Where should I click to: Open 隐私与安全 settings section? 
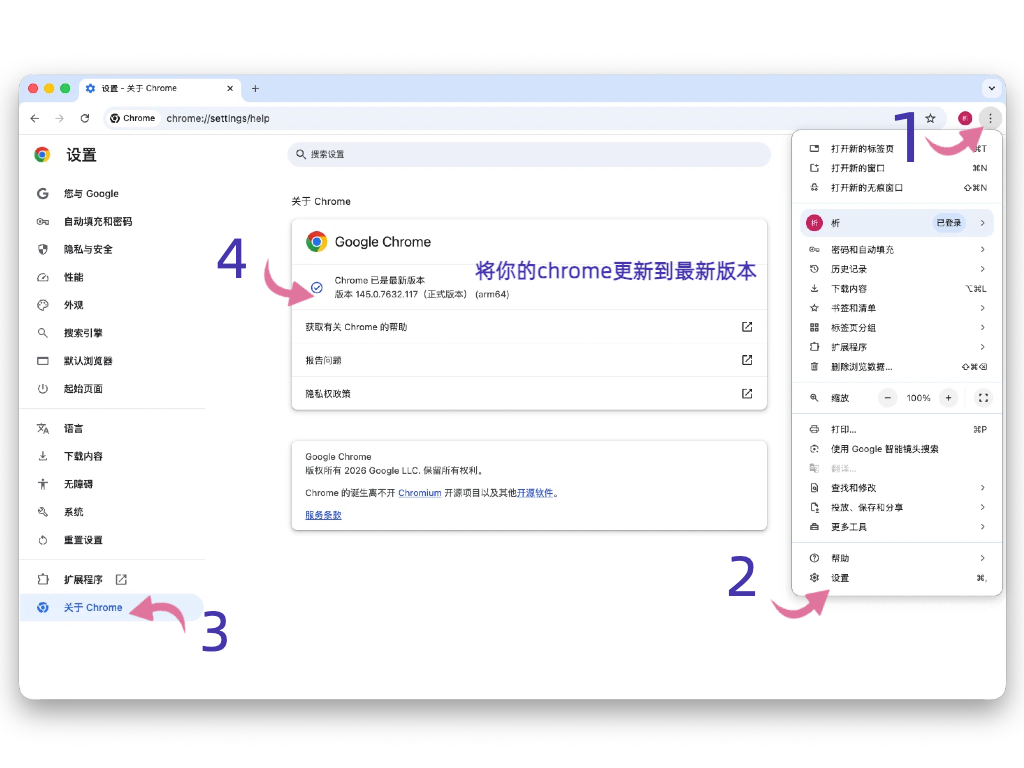point(88,249)
